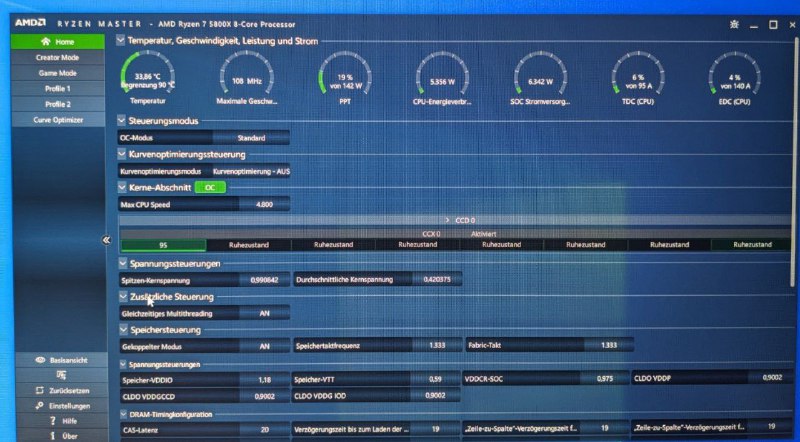
Task: Click the gear-like icon in the title bar
Action: pos(734,24)
